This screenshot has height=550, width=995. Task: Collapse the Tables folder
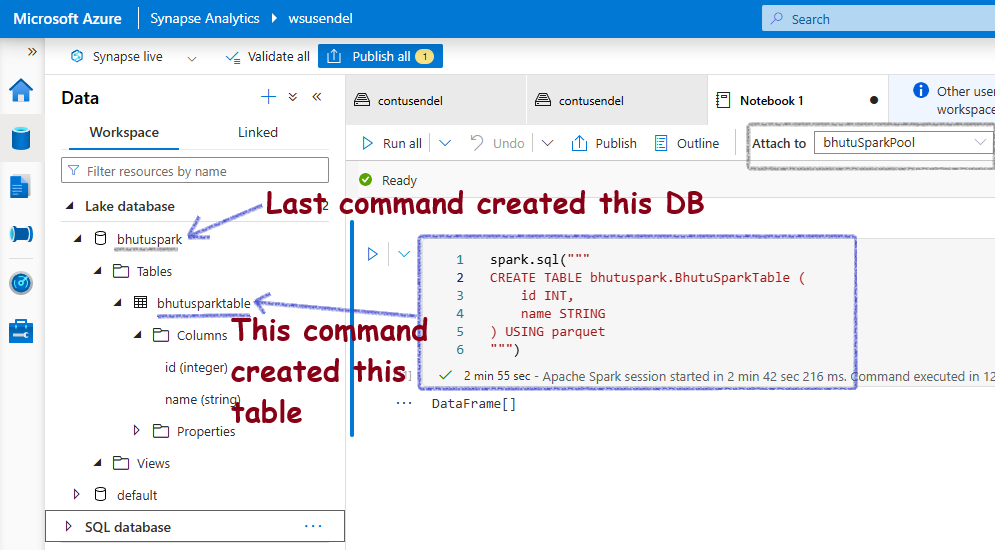[98, 271]
